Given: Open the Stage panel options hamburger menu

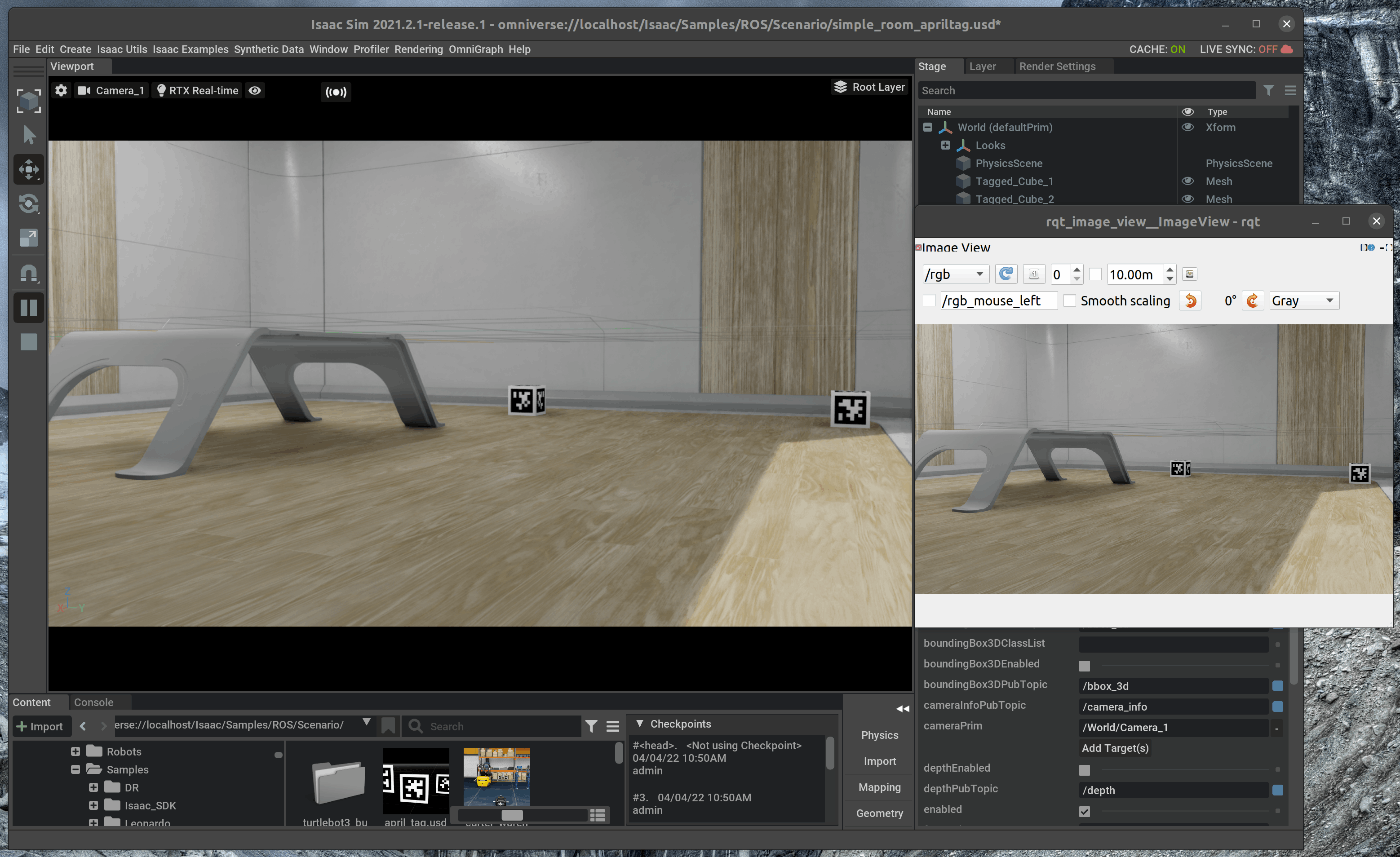Looking at the screenshot, I should 1290,90.
